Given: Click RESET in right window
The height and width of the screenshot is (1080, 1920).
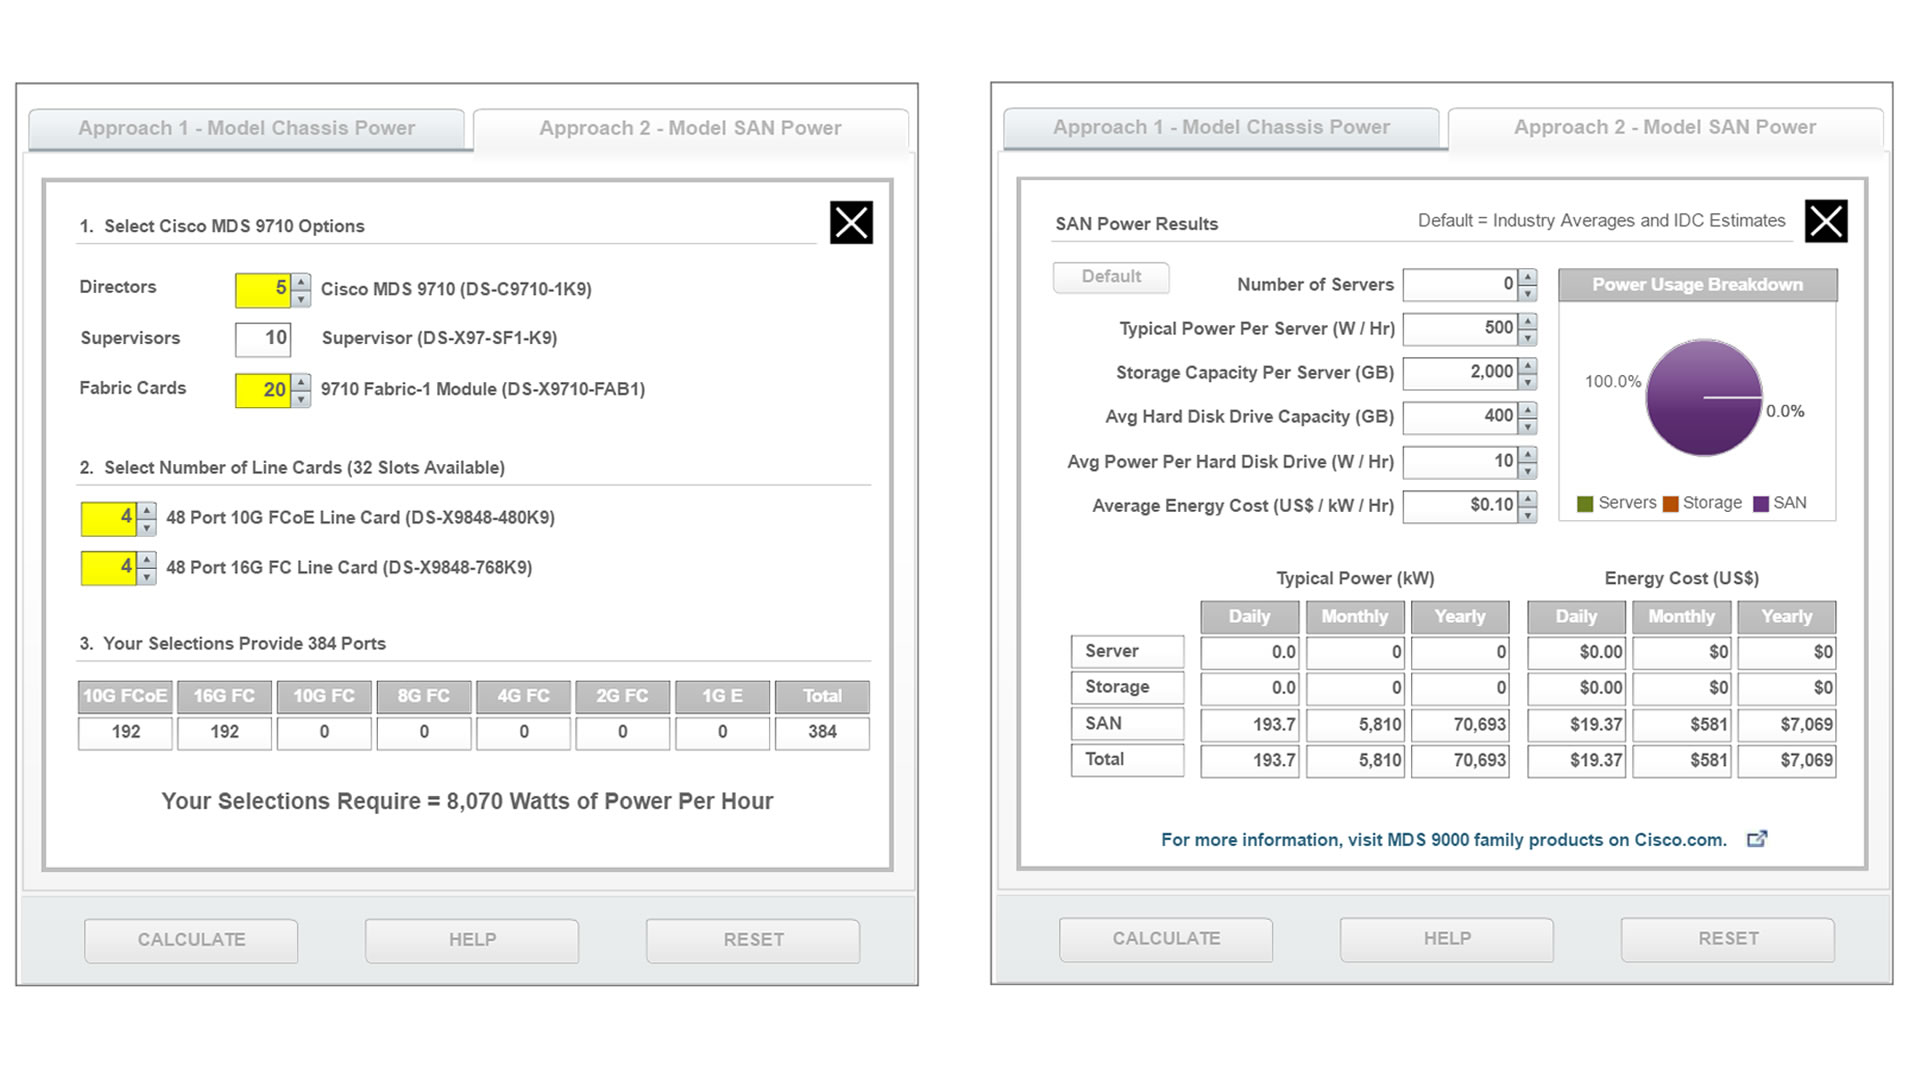Looking at the screenshot, I should (x=1728, y=939).
